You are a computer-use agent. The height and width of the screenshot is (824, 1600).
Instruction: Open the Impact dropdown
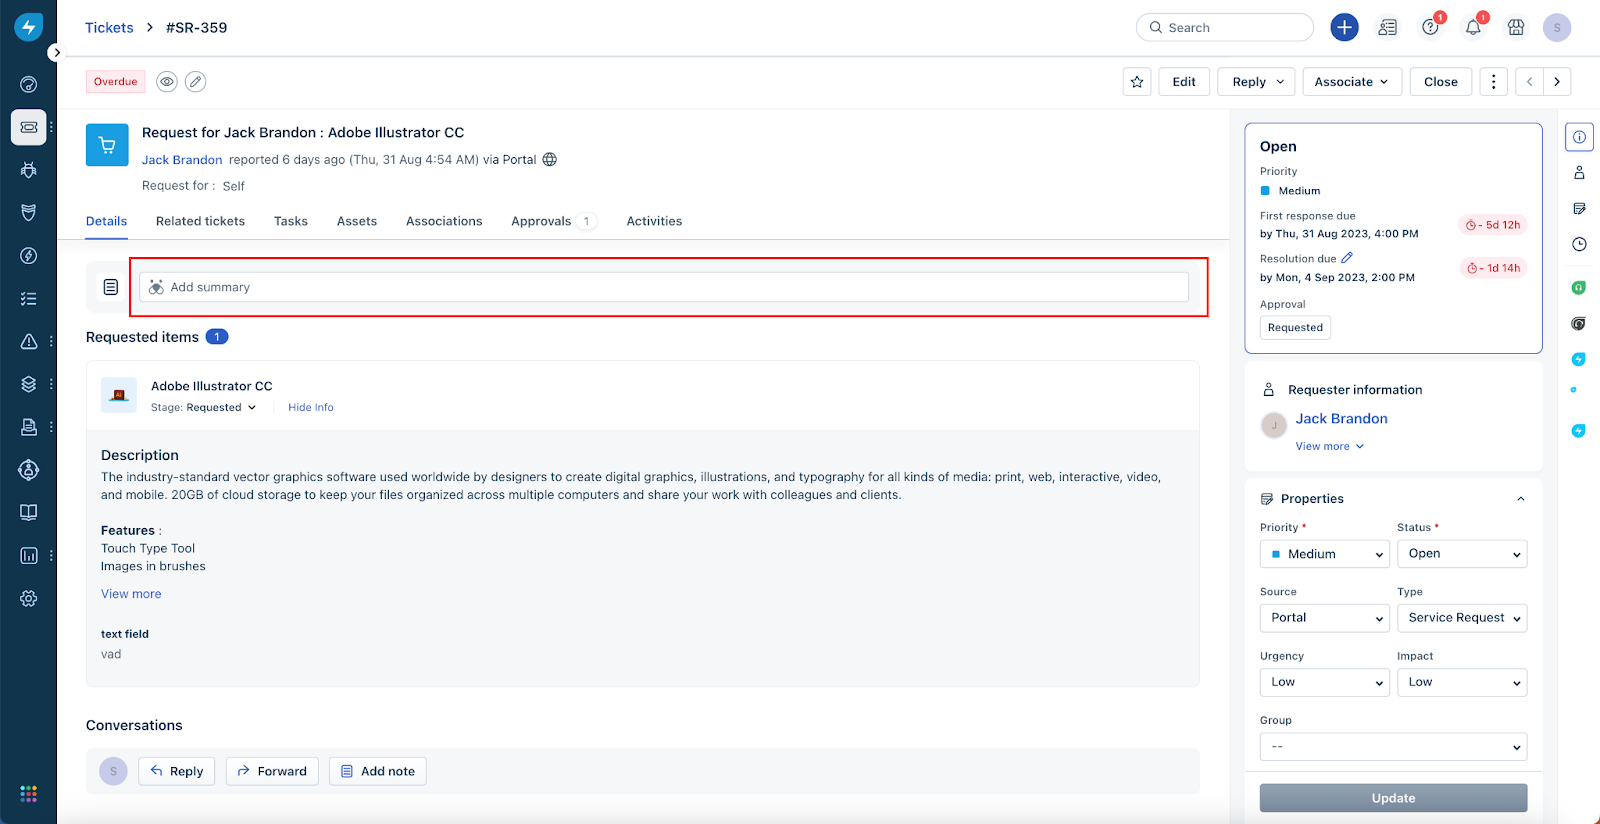click(x=1462, y=682)
